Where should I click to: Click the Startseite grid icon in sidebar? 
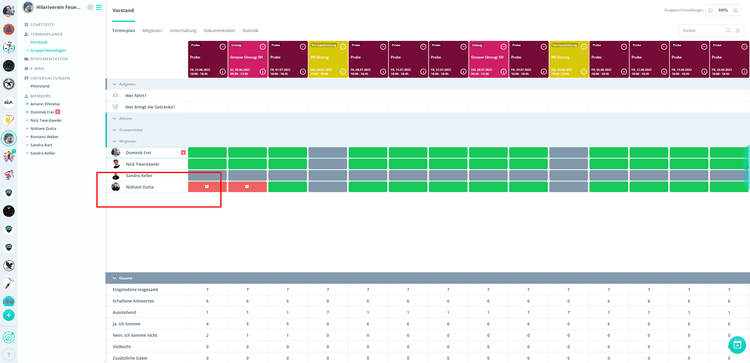(x=26, y=24)
